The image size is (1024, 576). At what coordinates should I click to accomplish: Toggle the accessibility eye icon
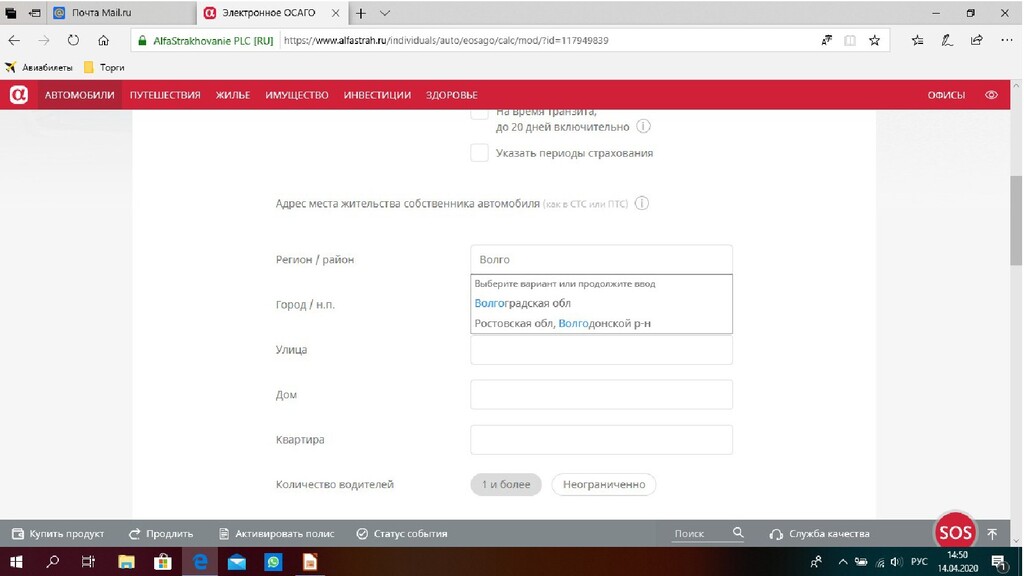click(991, 95)
